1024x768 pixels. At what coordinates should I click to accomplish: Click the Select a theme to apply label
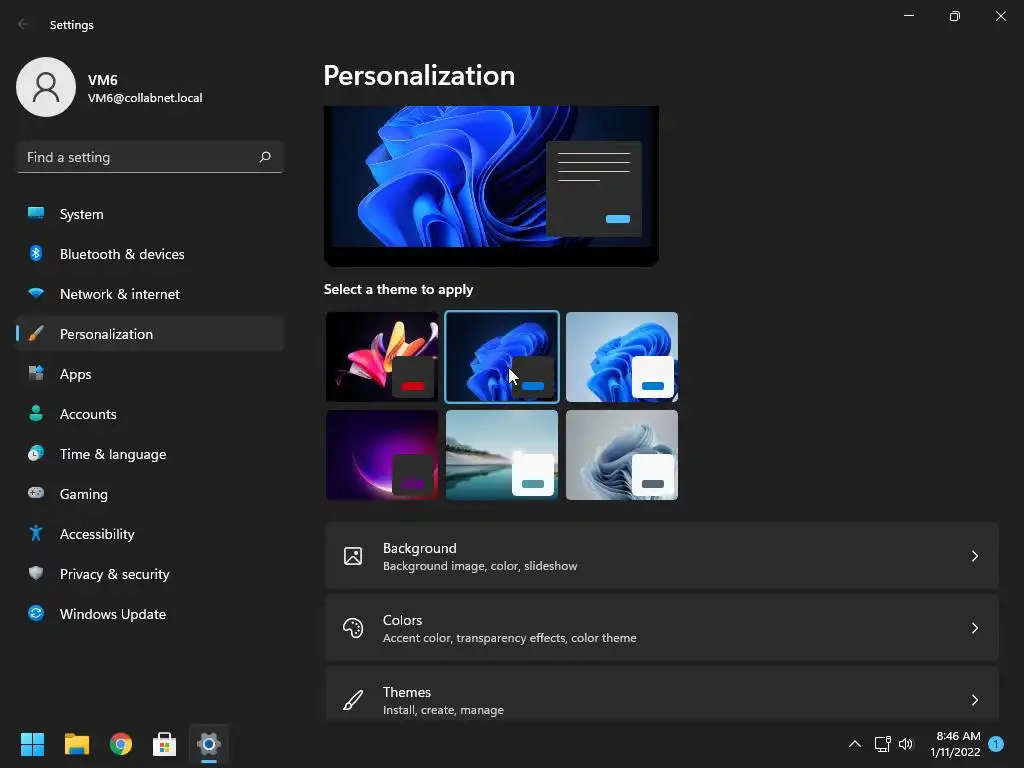pos(398,289)
